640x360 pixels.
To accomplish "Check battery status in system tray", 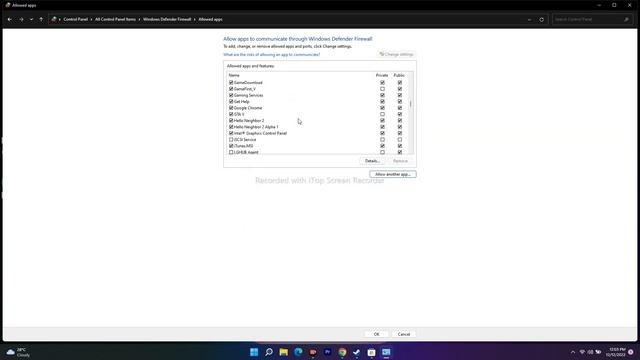I will (598, 352).
